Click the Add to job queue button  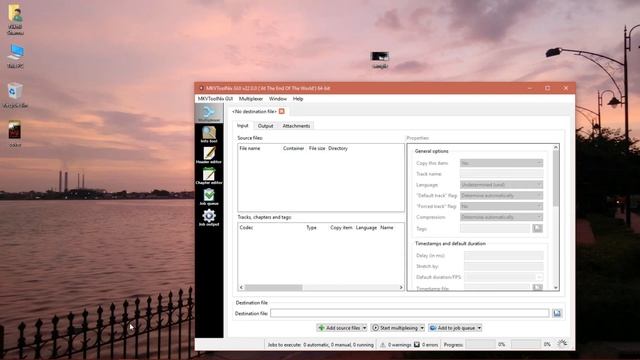pos(452,328)
